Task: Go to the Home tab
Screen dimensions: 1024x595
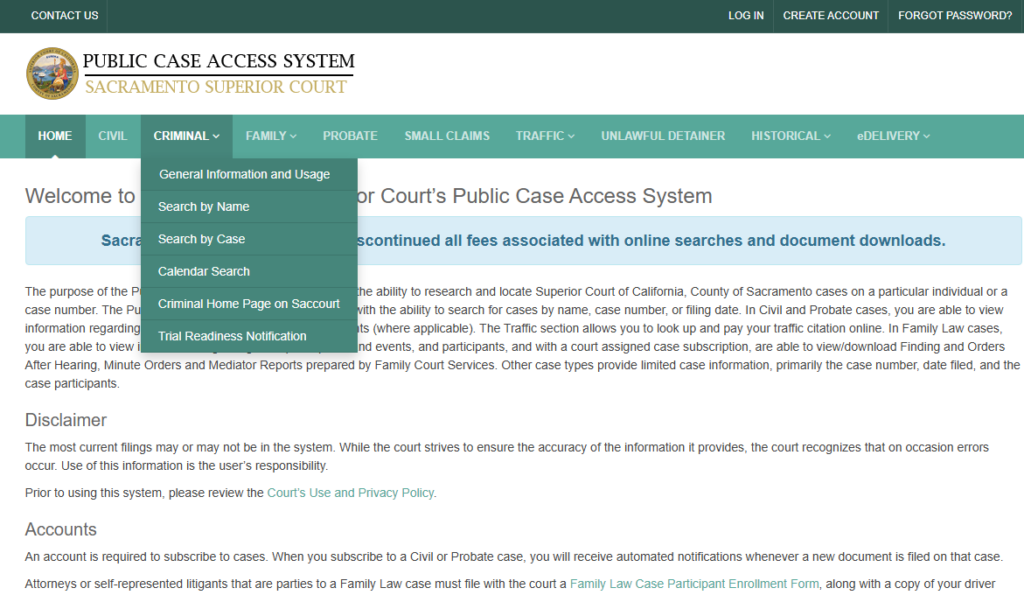Action: [x=55, y=136]
